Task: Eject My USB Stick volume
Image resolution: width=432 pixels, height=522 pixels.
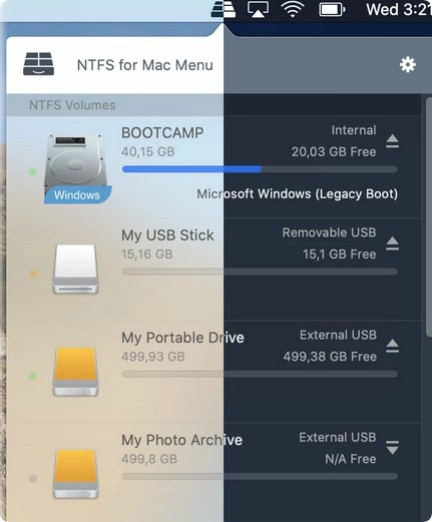Action: [392, 243]
